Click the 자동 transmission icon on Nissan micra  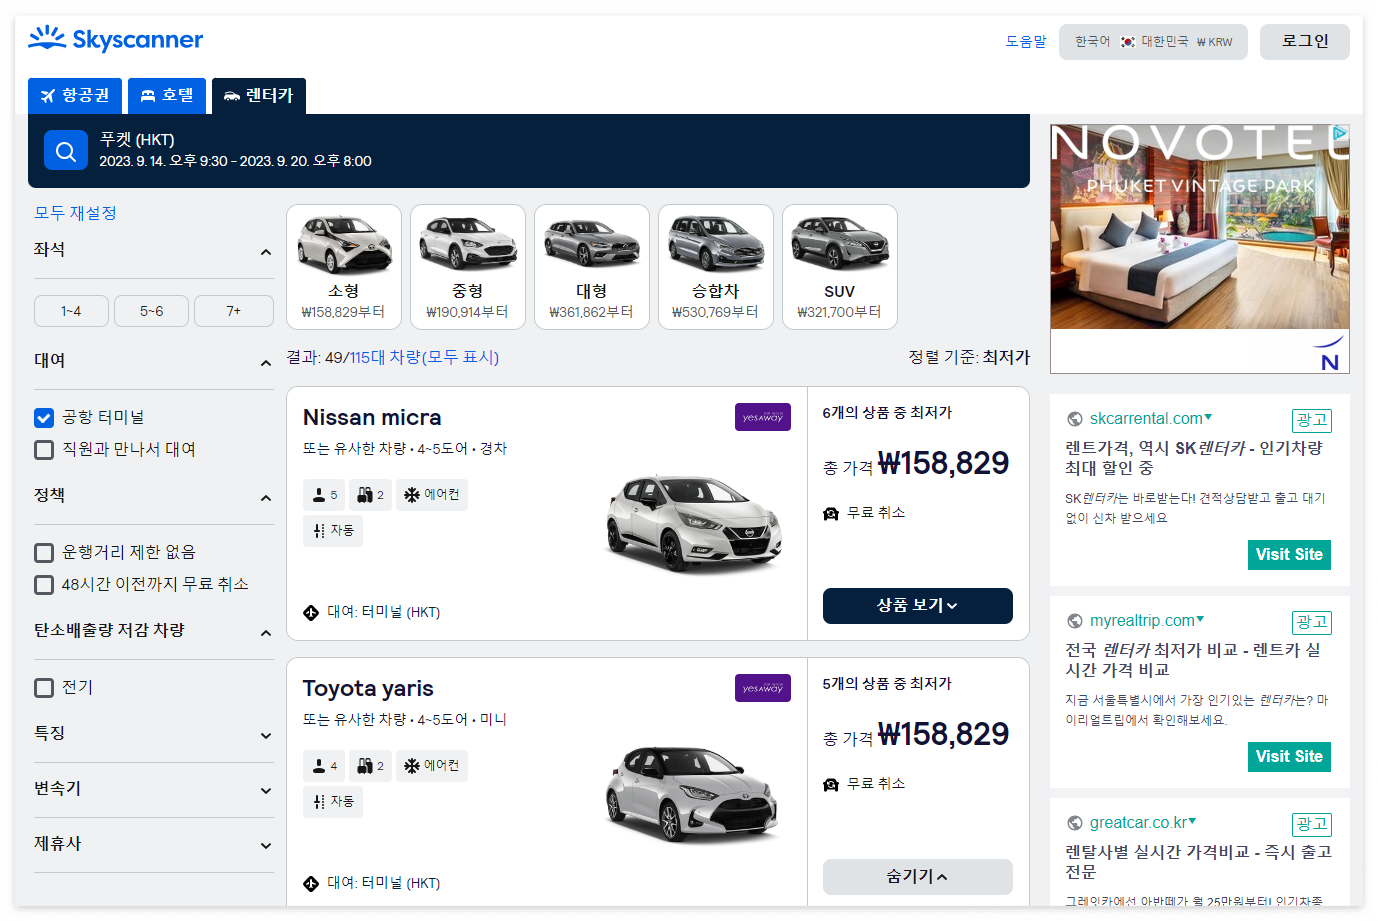[319, 530]
